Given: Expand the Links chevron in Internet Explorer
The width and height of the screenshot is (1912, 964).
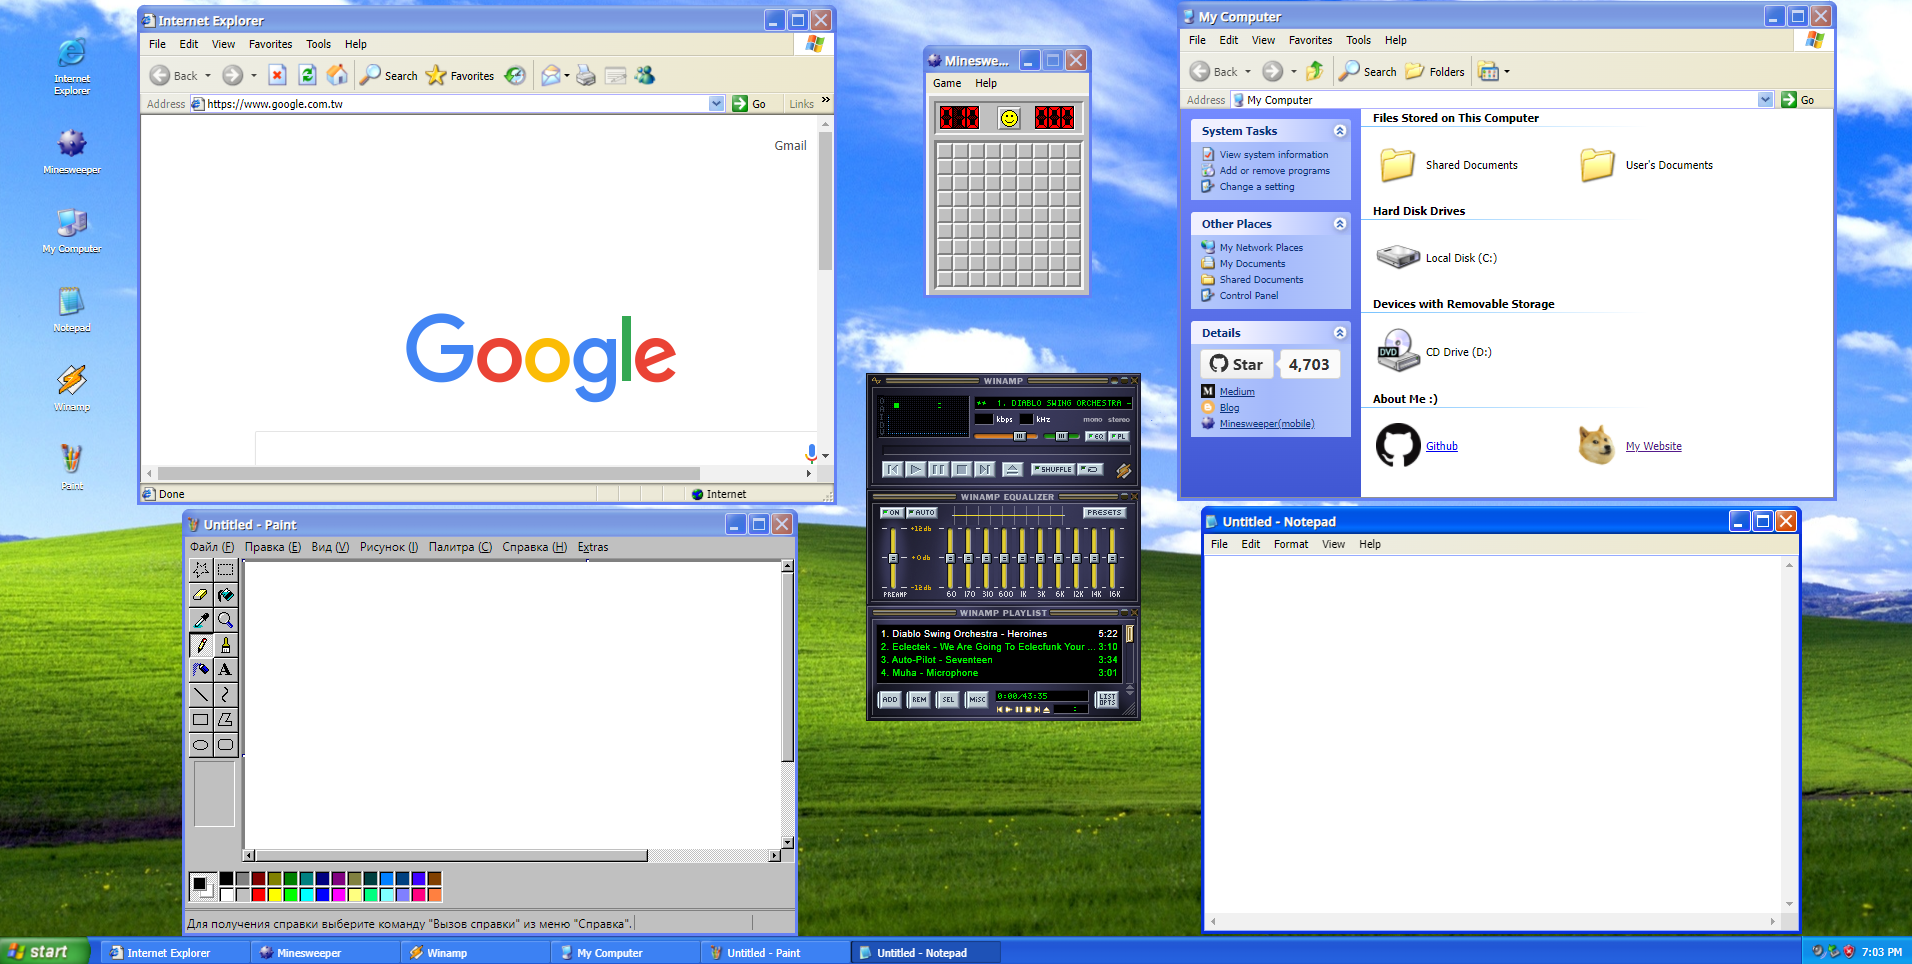Looking at the screenshot, I should point(825,100).
